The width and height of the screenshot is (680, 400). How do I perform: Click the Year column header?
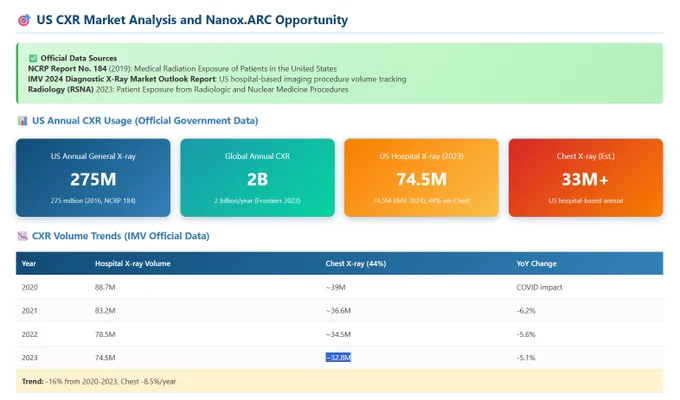(29, 263)
